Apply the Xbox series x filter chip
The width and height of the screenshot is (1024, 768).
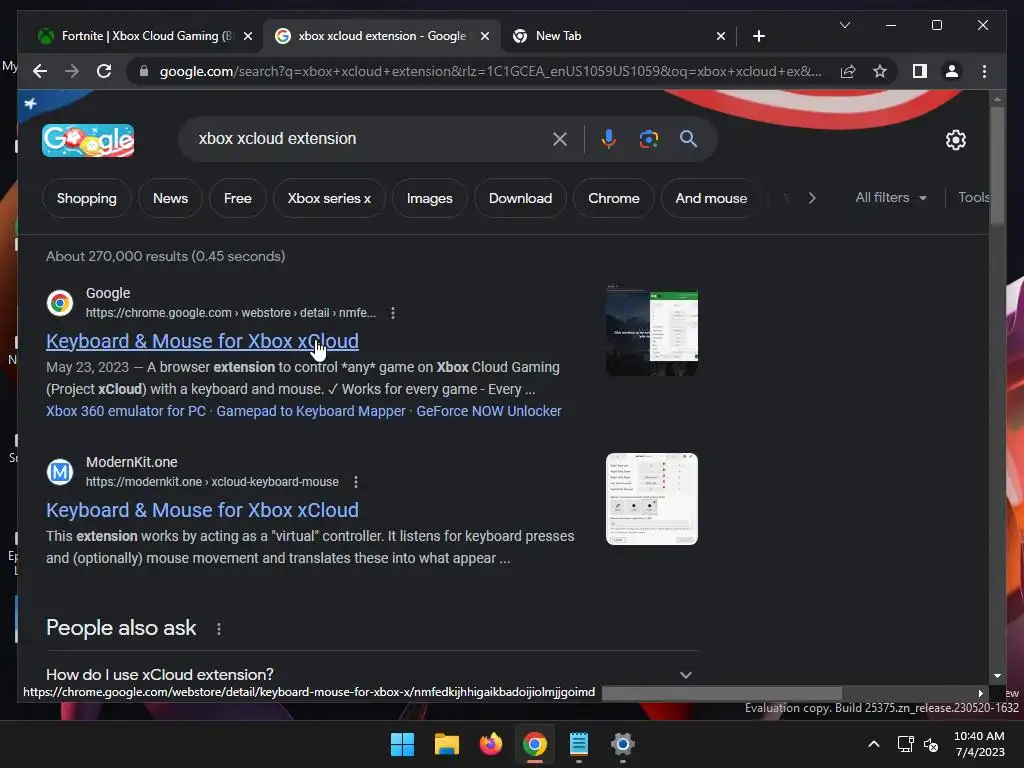click(329, 198)
